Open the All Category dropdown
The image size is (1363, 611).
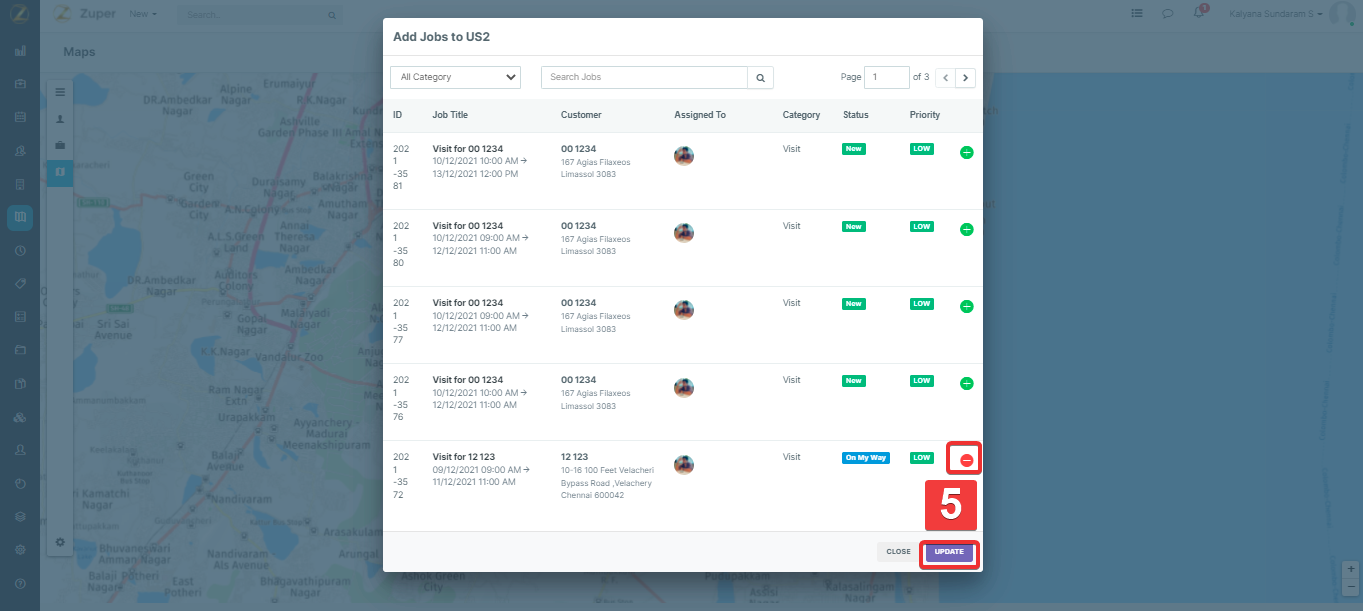click(455, 77)
